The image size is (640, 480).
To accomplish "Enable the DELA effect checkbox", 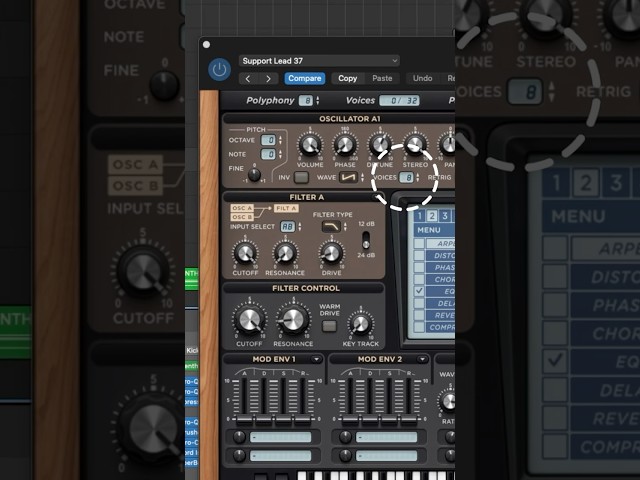I will [x=419, y=303].
